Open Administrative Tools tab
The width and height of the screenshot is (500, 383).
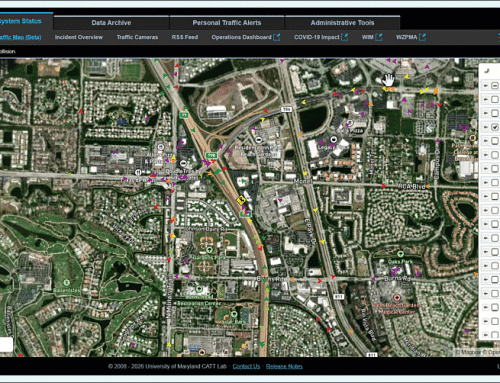point(342,23)
